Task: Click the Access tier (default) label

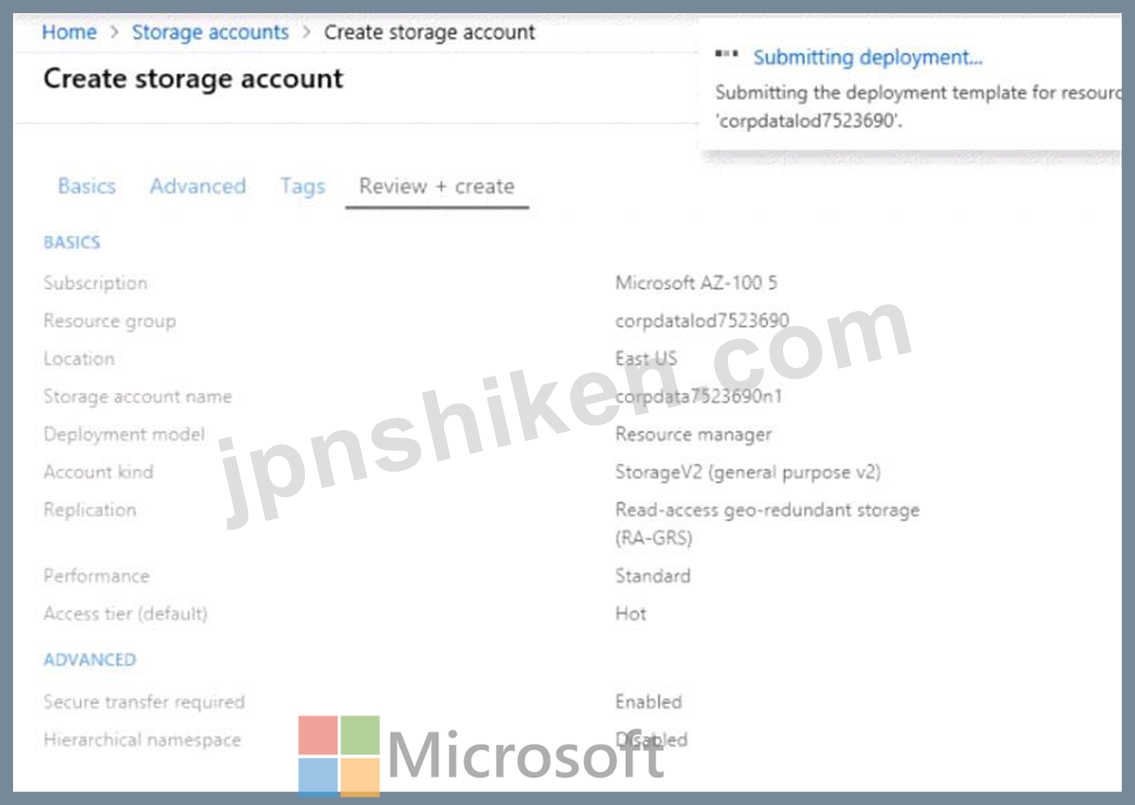Action: (125, 614)
